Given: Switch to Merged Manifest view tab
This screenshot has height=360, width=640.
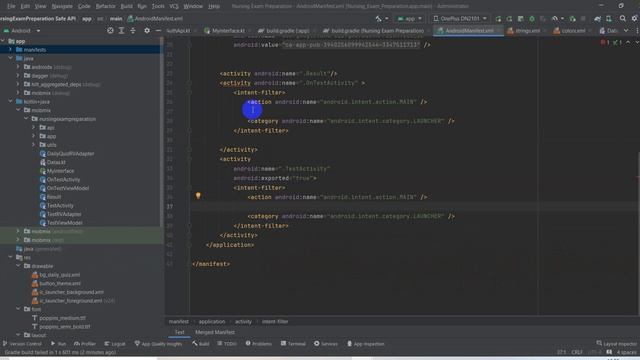Looking at the screenshot, I should [x=215, y=332].
